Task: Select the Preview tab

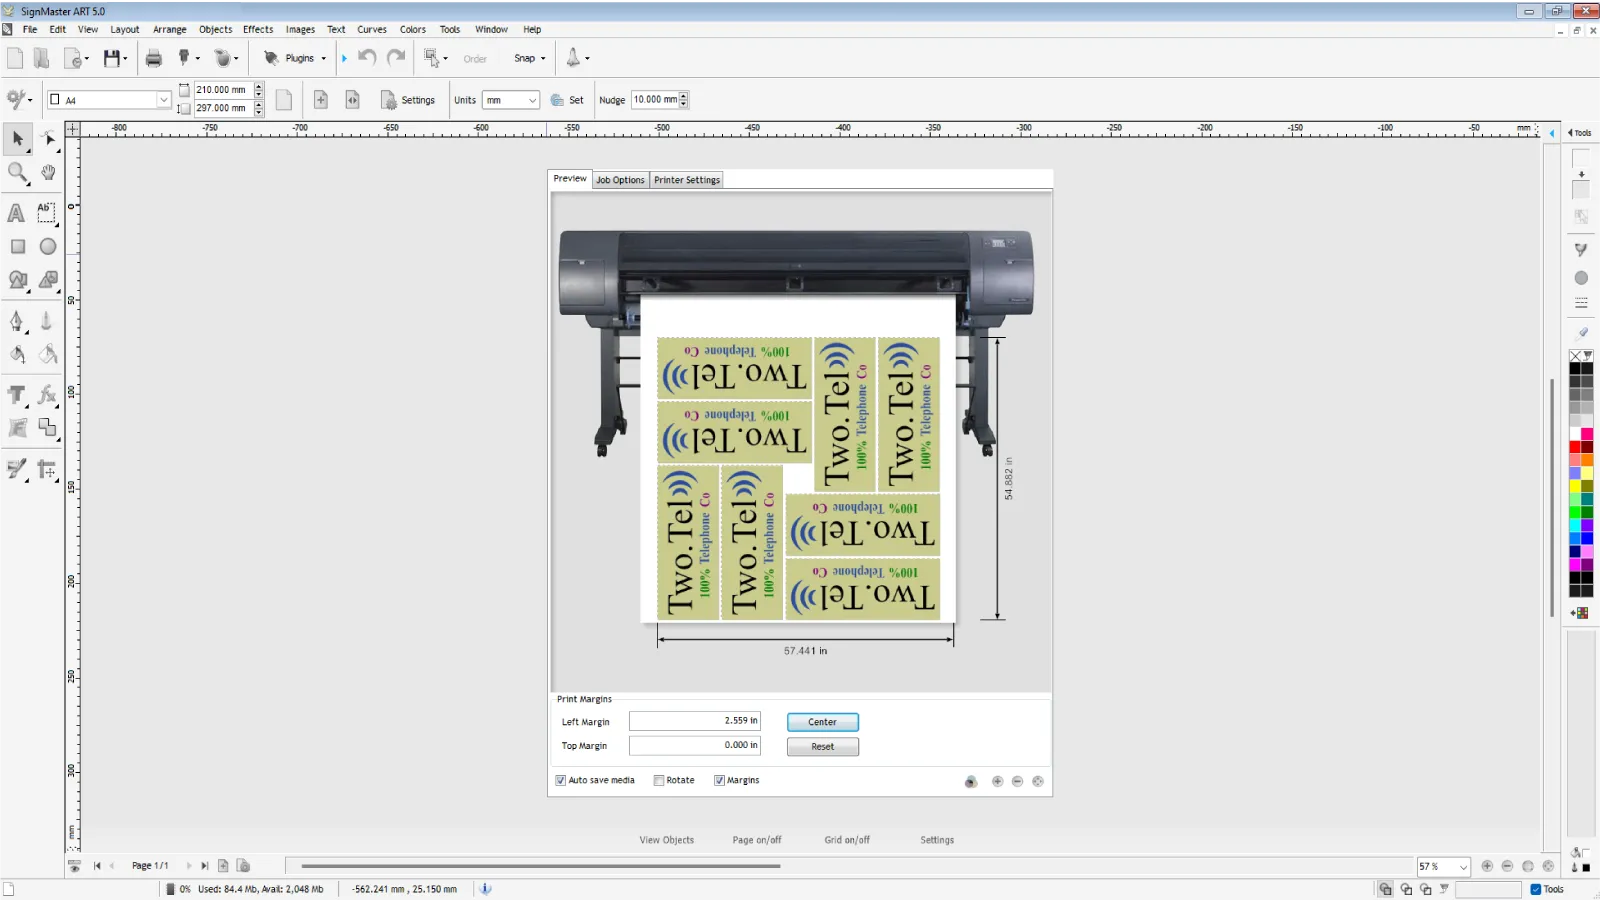Action: pos(570,178)
